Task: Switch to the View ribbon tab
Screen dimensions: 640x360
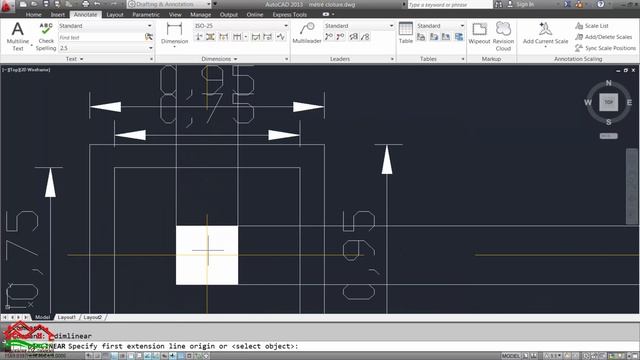Action: click(x=175, y=14)
